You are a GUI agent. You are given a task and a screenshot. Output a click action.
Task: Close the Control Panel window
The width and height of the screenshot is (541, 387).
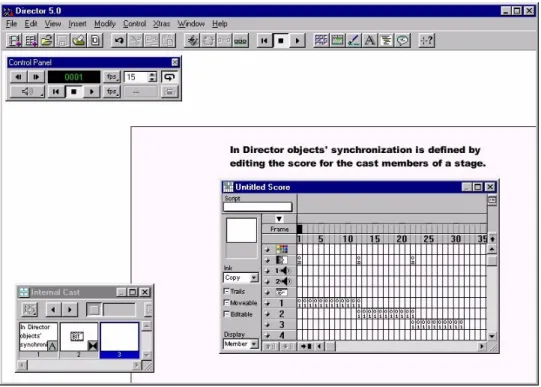[x=175, y=62]
